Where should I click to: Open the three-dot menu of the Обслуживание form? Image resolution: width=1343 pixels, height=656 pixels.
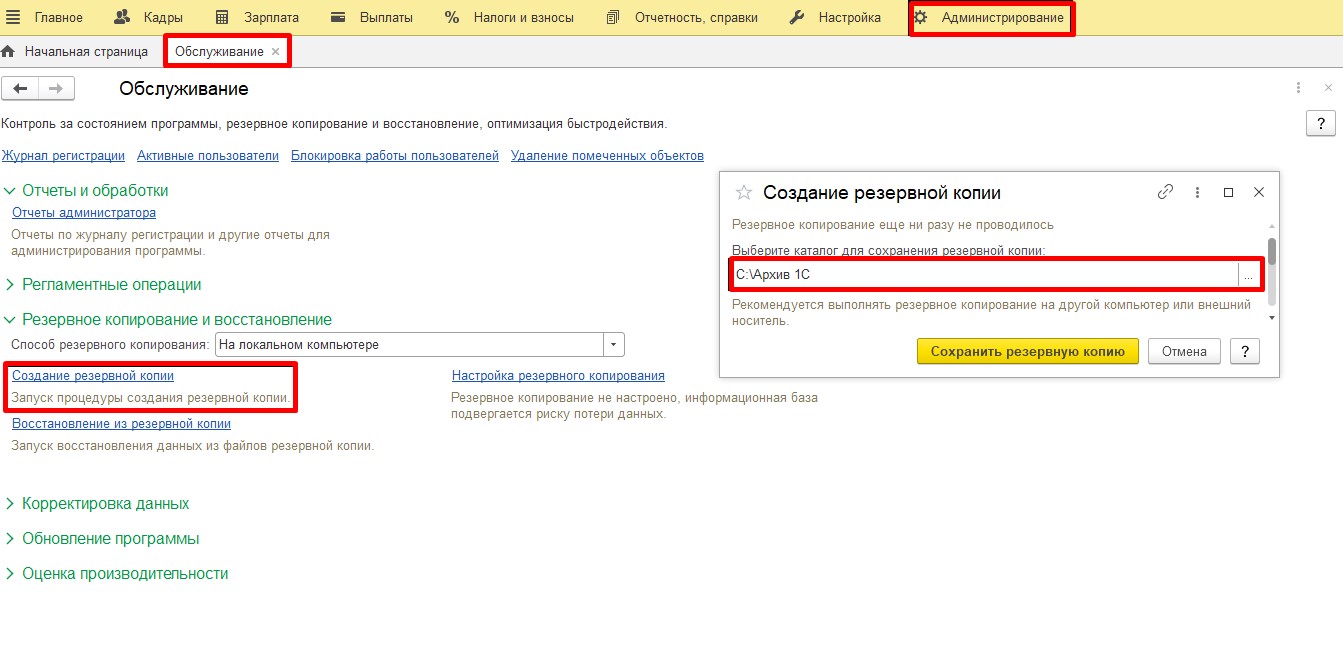click(x=1298, y=88)
